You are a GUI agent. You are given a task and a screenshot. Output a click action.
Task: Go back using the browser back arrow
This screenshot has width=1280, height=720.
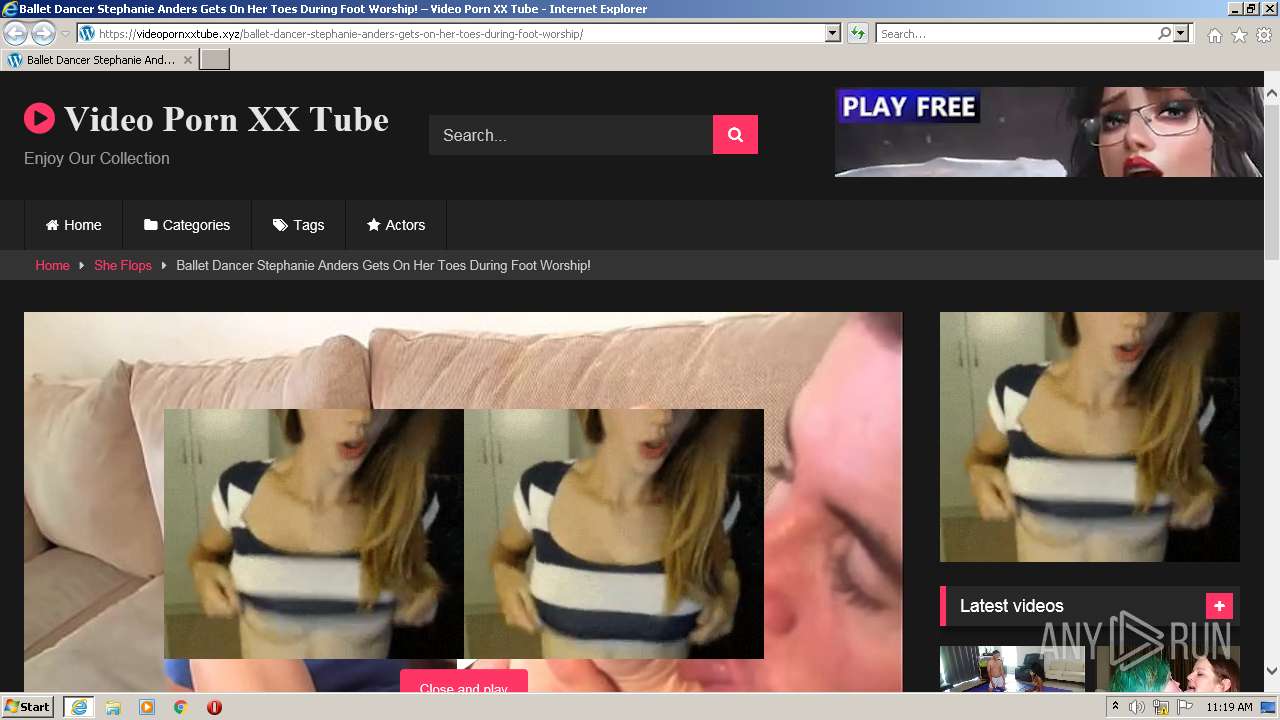tap(15, 33)
